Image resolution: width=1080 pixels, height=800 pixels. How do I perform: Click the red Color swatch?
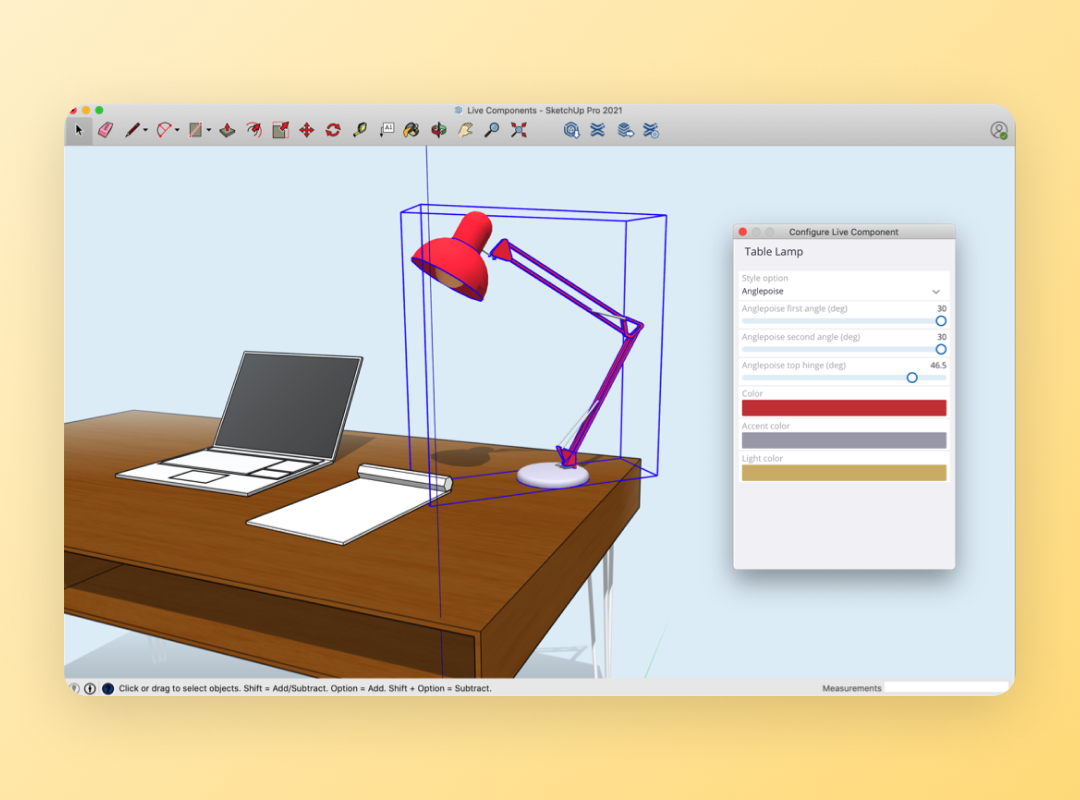843,408
